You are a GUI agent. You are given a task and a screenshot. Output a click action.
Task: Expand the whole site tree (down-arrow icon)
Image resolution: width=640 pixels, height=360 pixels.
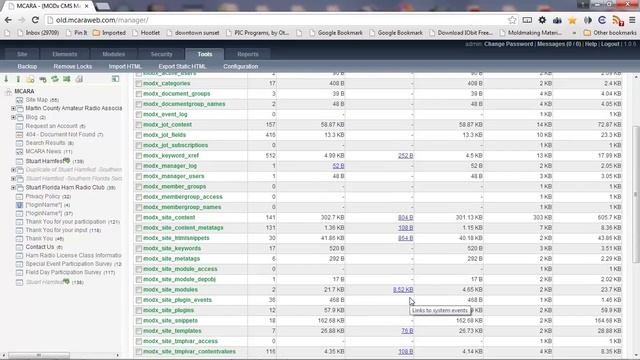coord(6,79)
